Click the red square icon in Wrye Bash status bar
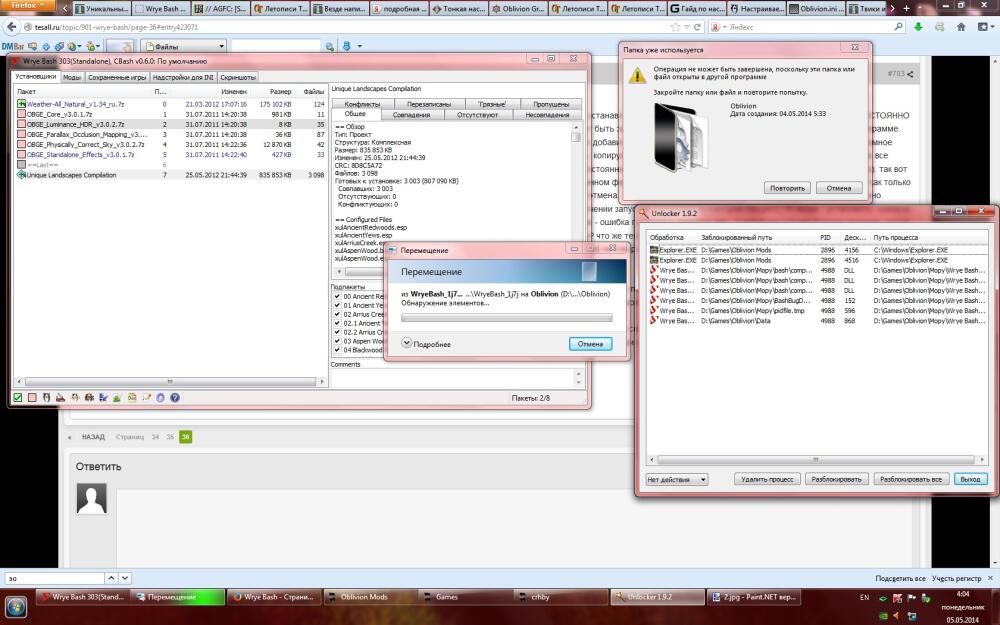 (32, 398)
